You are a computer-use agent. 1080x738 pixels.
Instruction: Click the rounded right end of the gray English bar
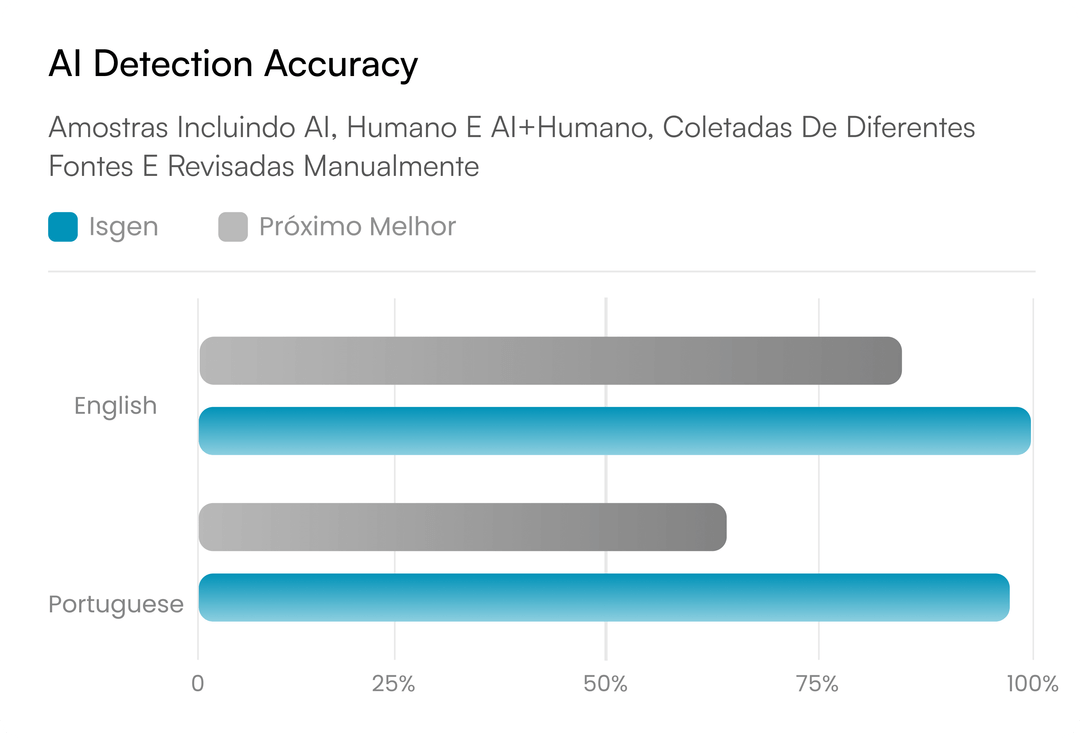coord(892,360)
